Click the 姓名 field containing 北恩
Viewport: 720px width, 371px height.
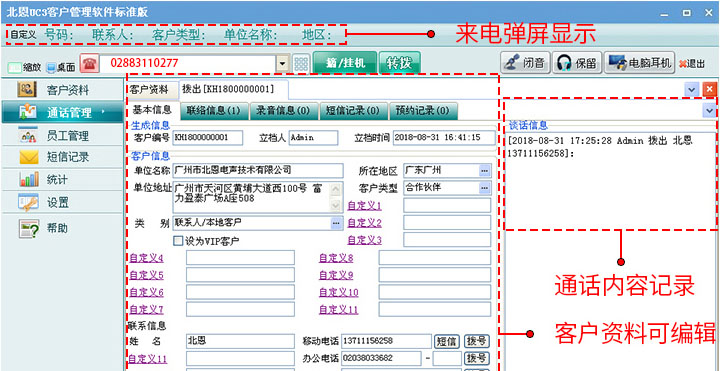(x=240, y=341)
